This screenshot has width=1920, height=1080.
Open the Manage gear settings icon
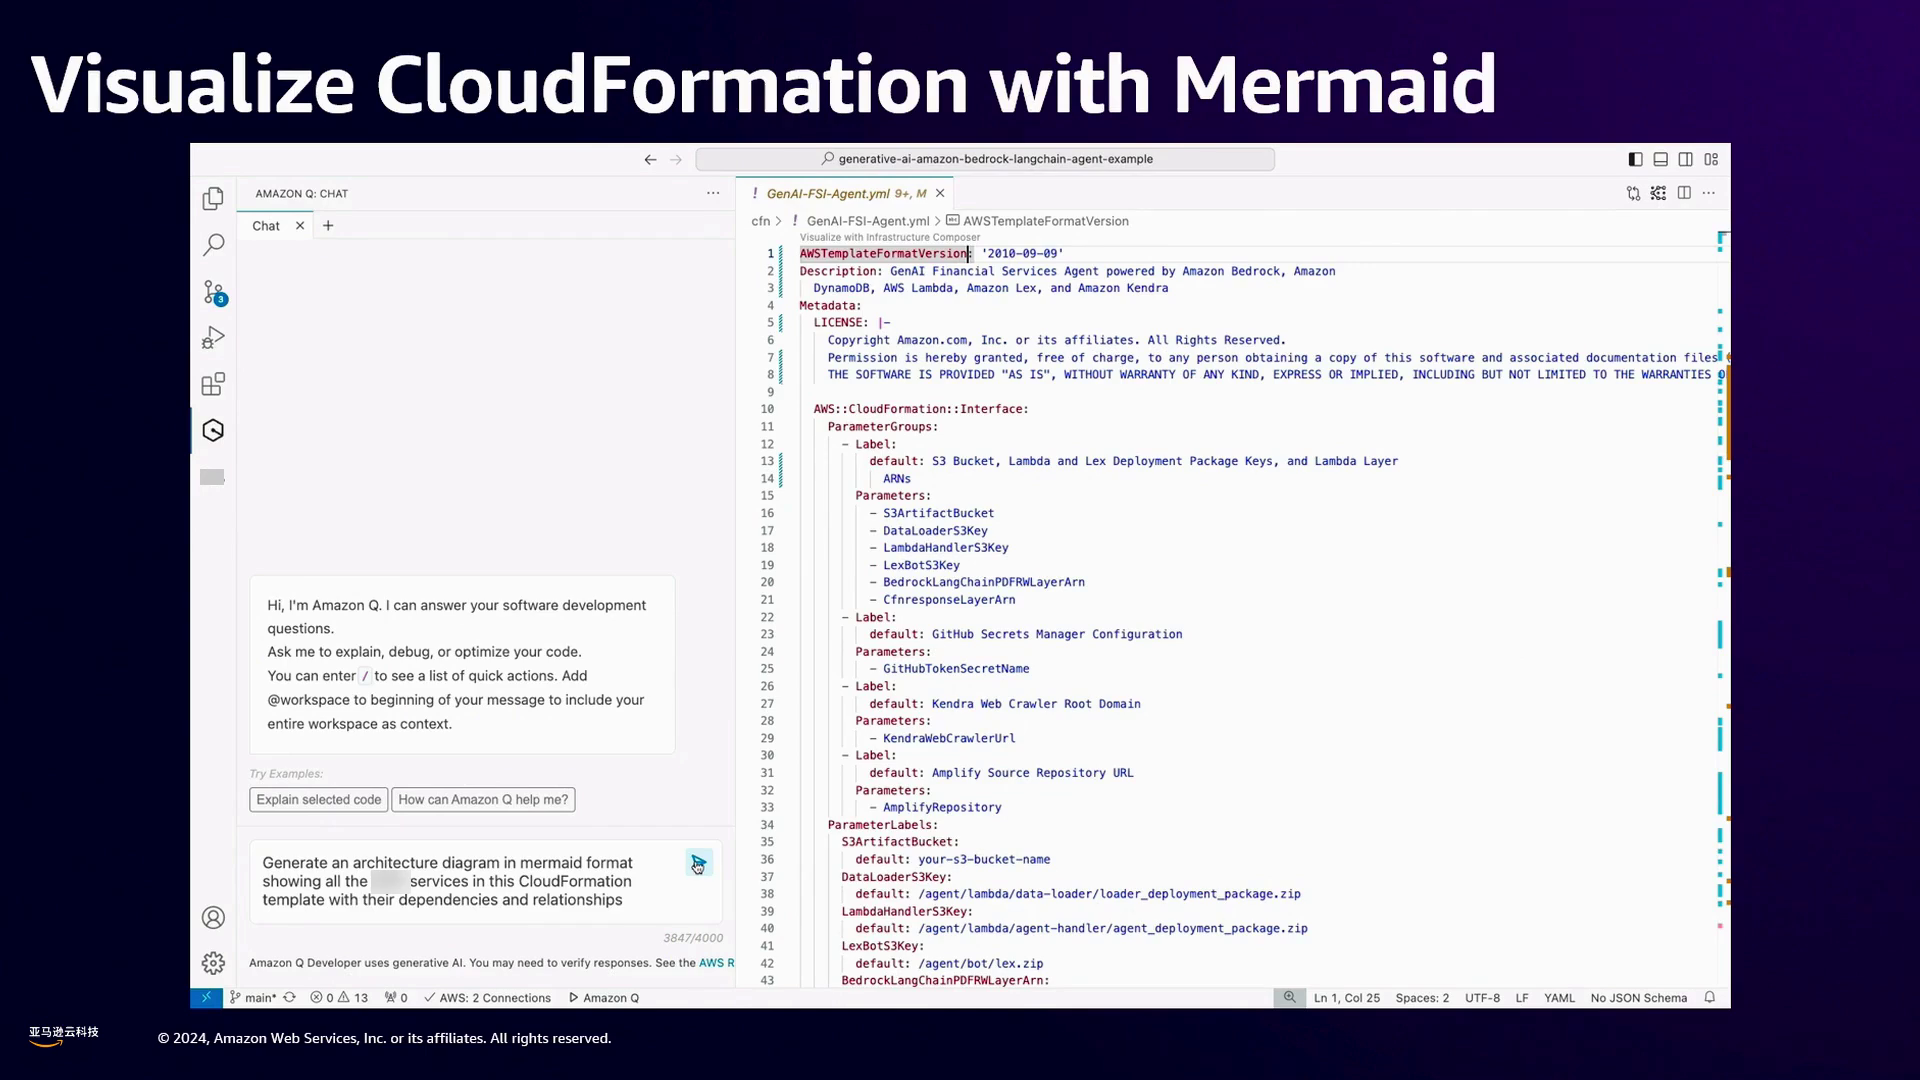coord(213,963)
